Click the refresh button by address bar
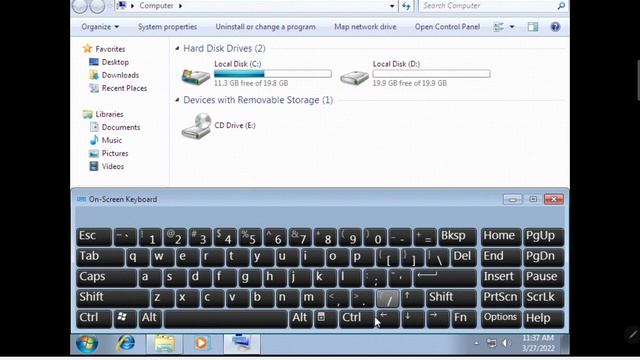The height and width of the screenshot is (360, 640). coord(406,6)
